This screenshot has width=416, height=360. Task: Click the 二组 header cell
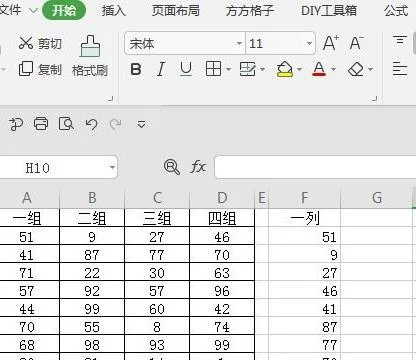point(92,218)
